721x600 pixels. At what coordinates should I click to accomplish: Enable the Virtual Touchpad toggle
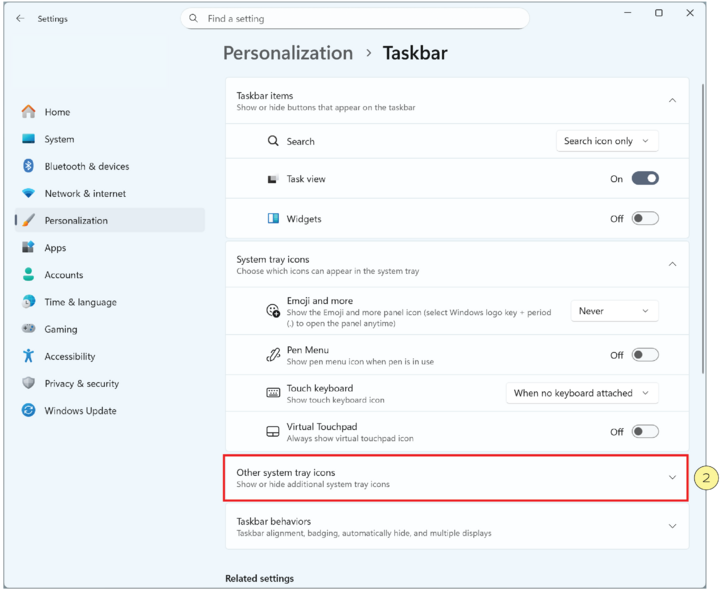pyautogui.click(x=645, y=432)
